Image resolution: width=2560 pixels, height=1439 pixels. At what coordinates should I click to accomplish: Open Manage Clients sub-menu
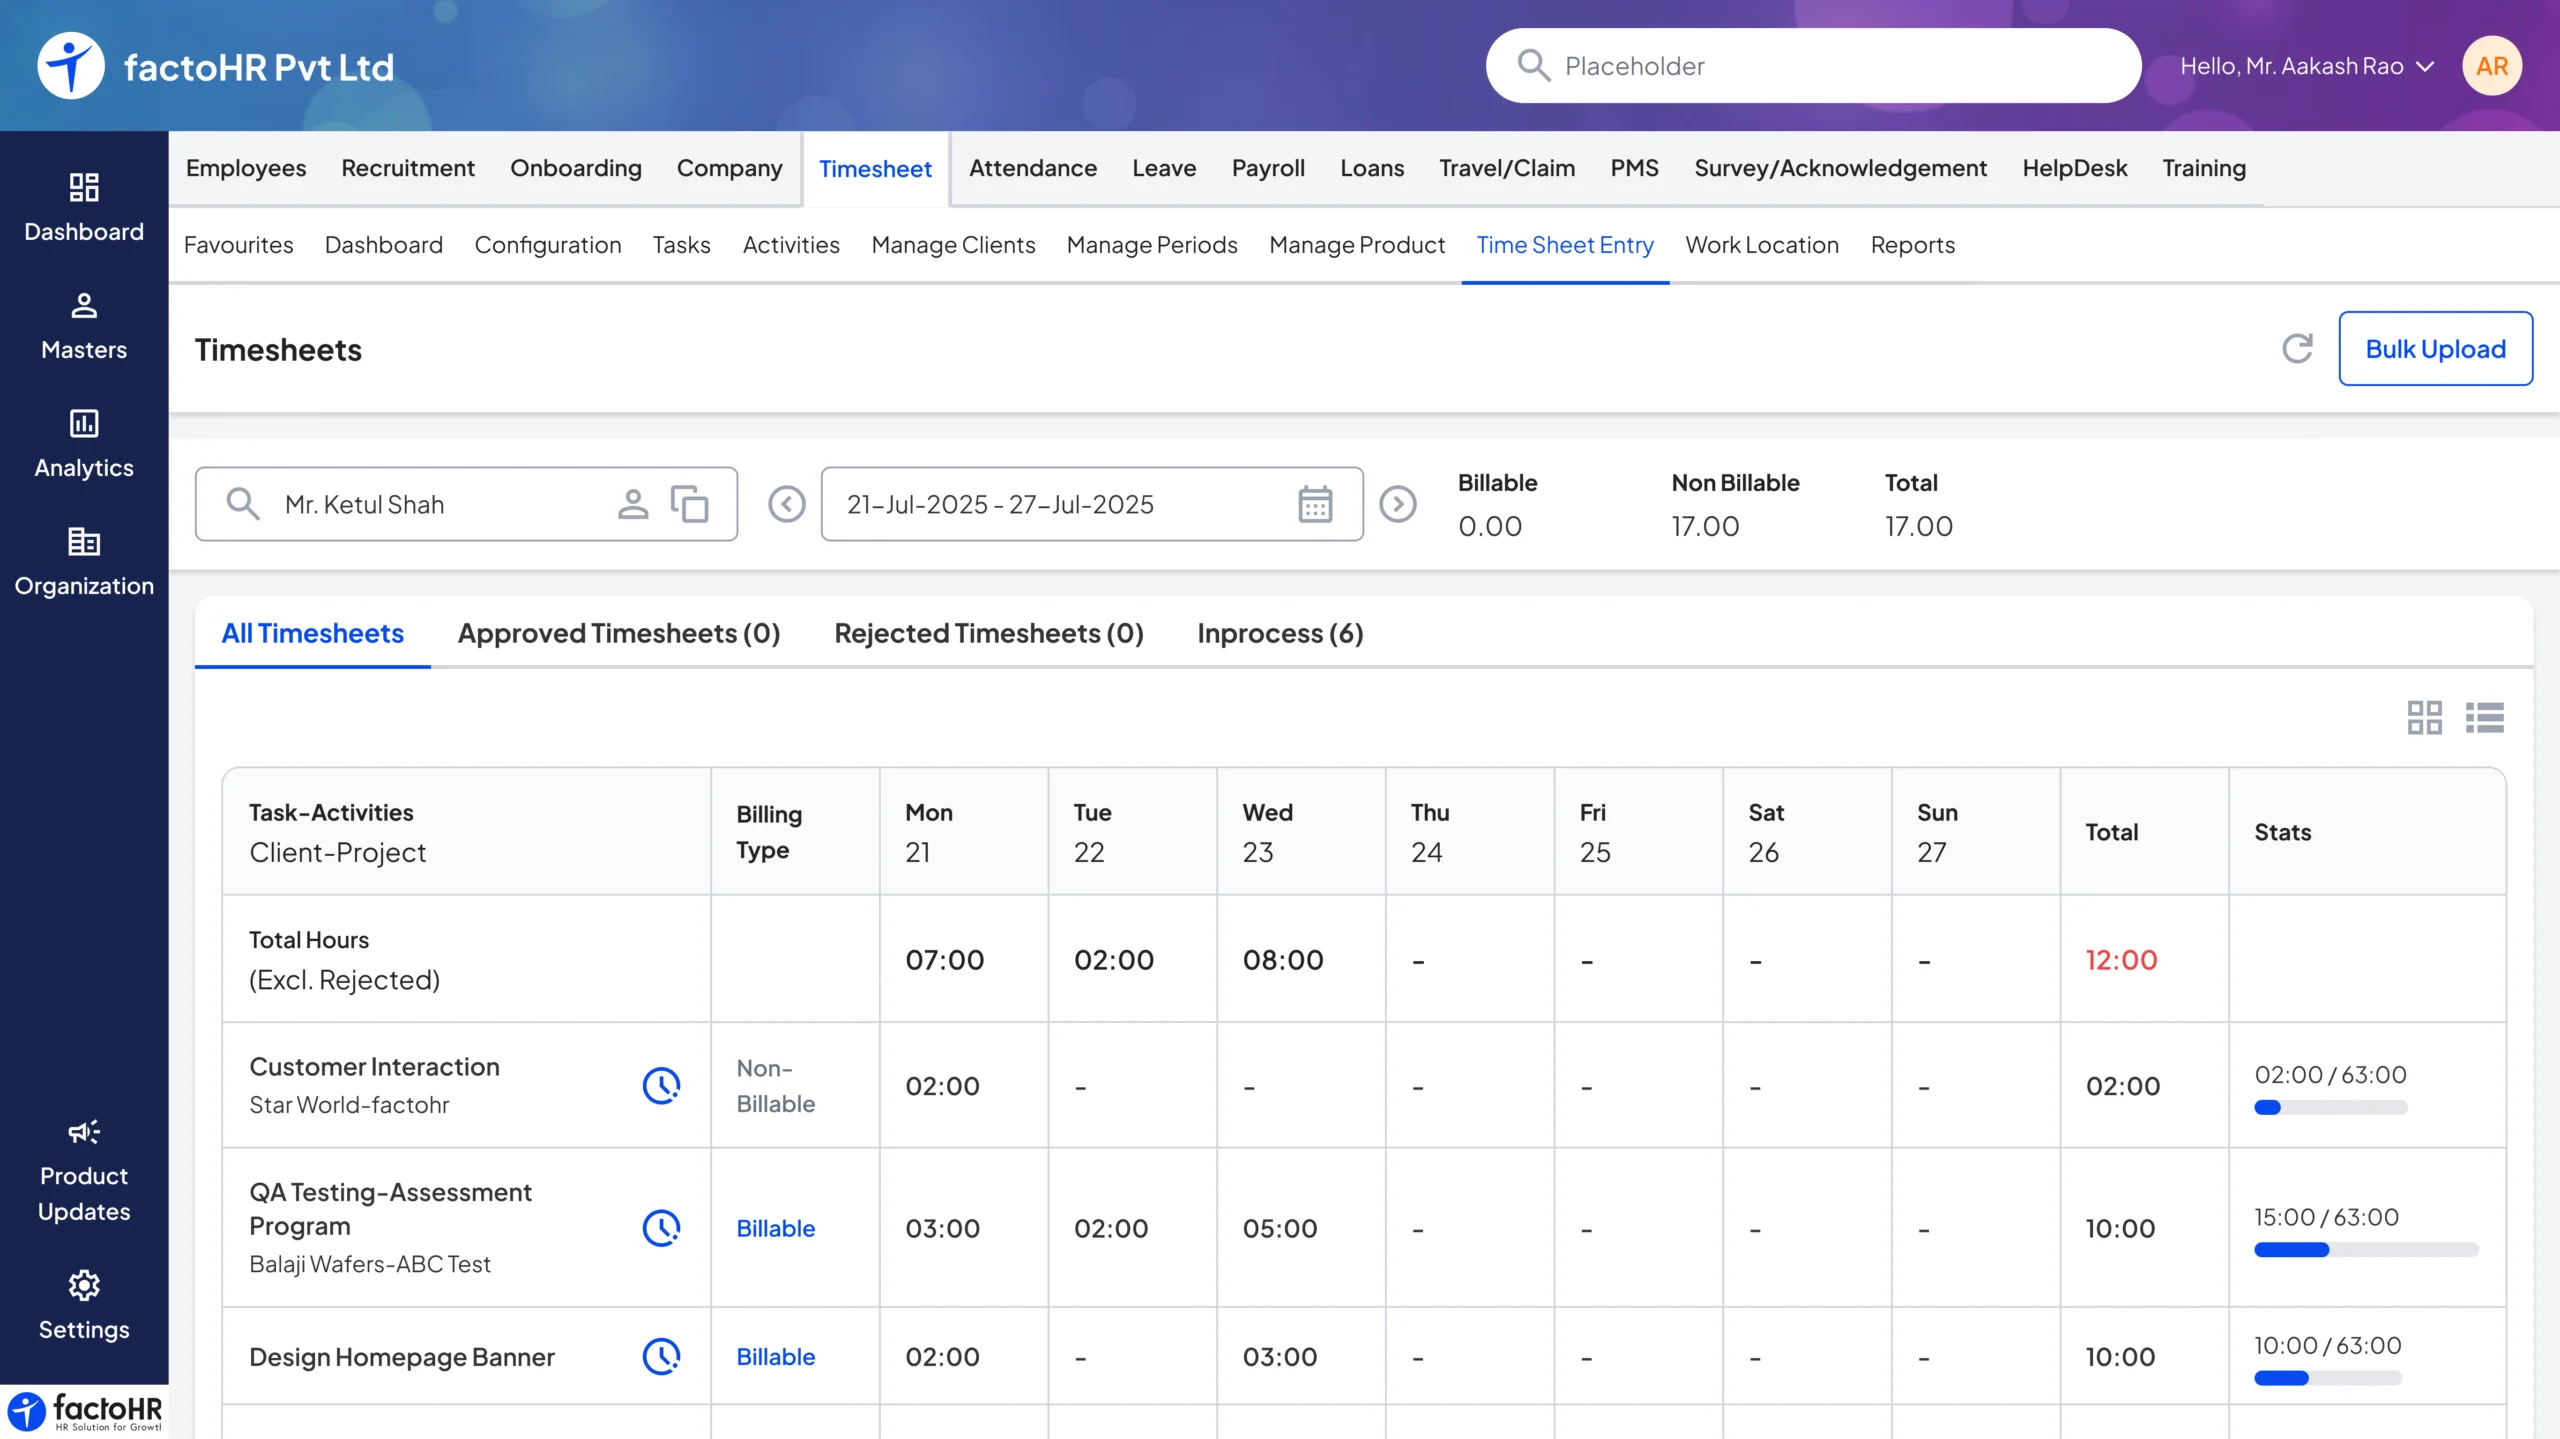[x=953, y=245]
